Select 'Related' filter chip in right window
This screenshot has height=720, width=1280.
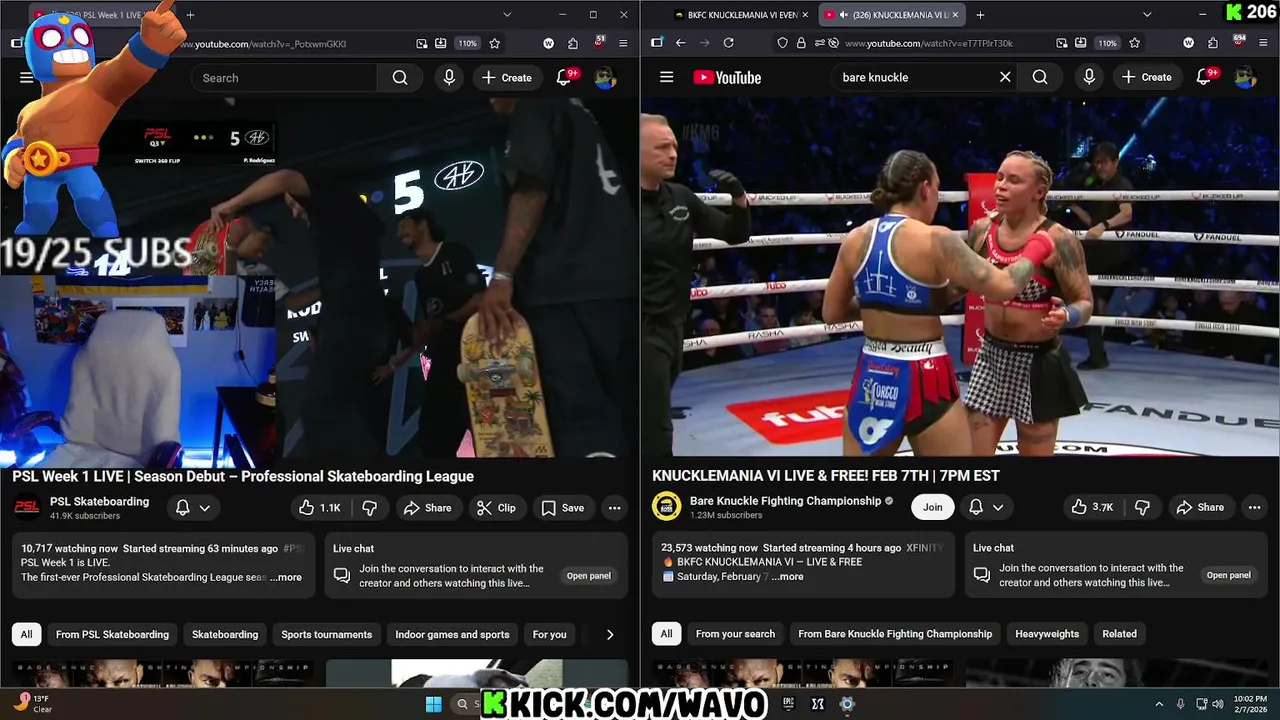(x=1119, y=633)
